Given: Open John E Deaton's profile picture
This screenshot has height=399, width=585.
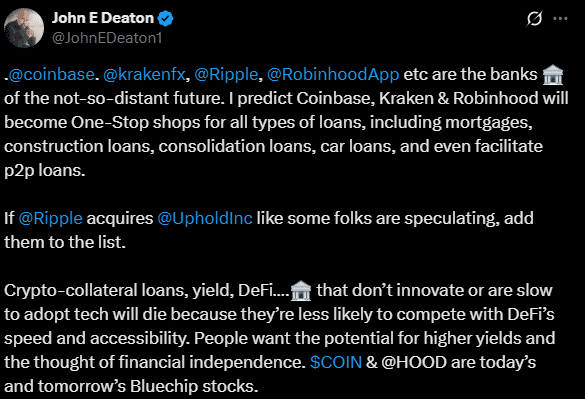Looking at the screenshot, I should click(24, 28).
